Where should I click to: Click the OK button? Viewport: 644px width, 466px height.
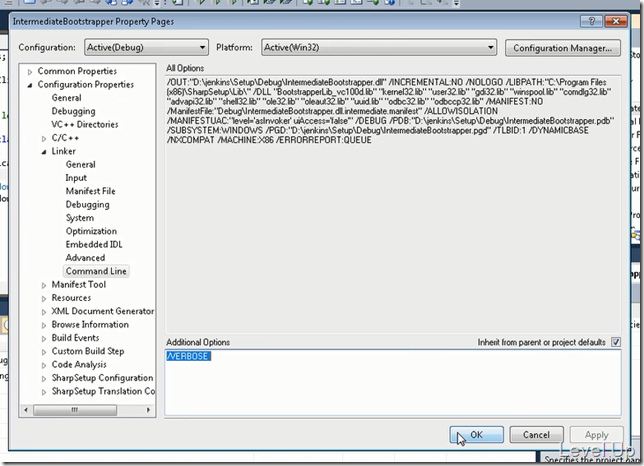click(x=476, y=434)
